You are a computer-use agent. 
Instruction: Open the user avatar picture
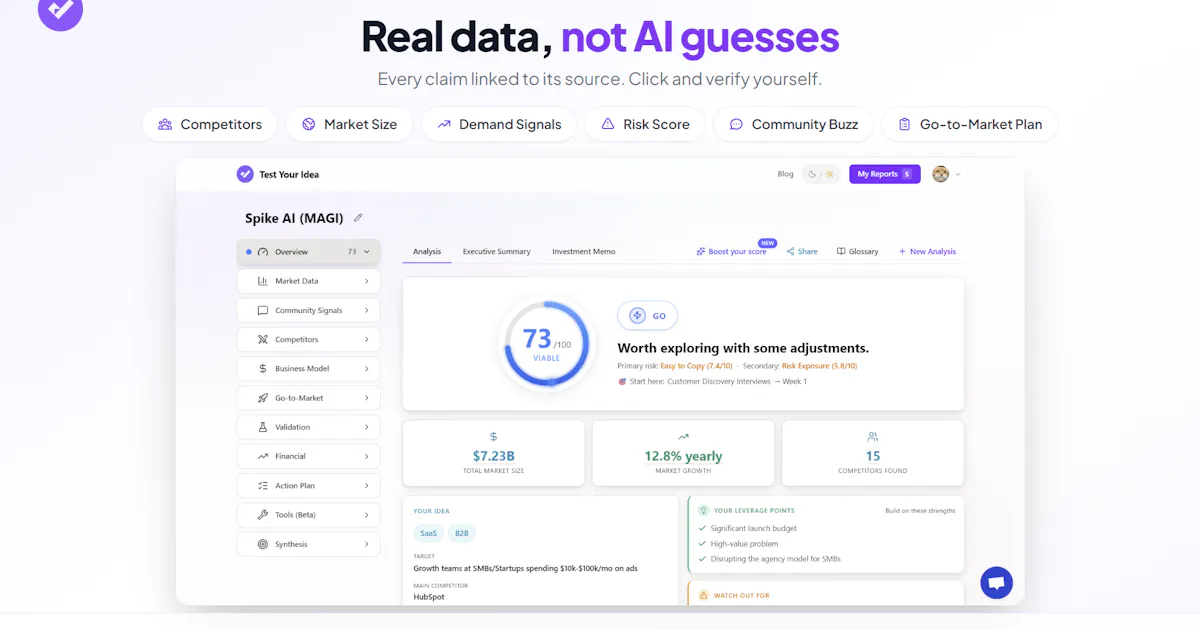point(941,174)
